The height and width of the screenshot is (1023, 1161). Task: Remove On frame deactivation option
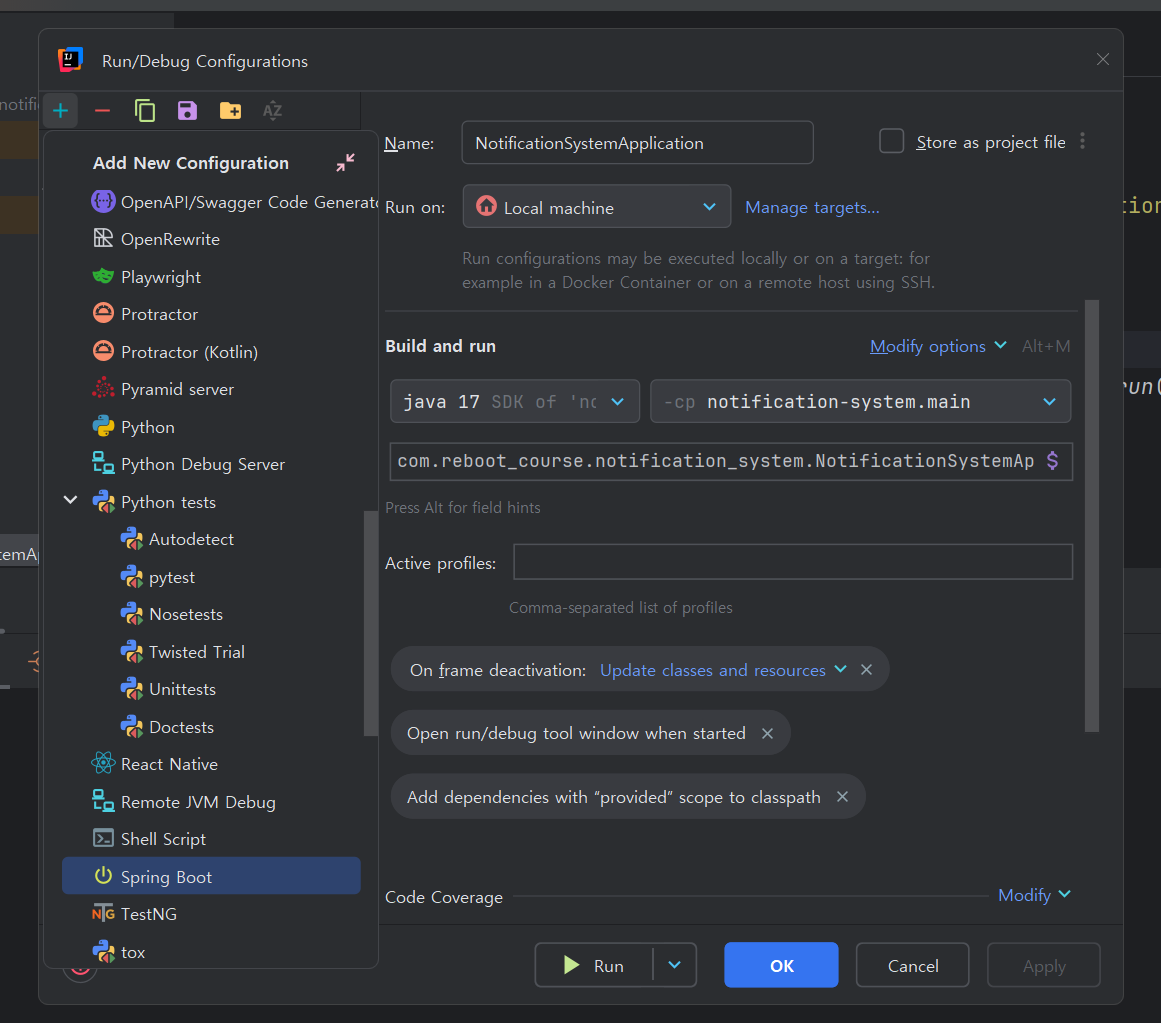pos(866,670)
